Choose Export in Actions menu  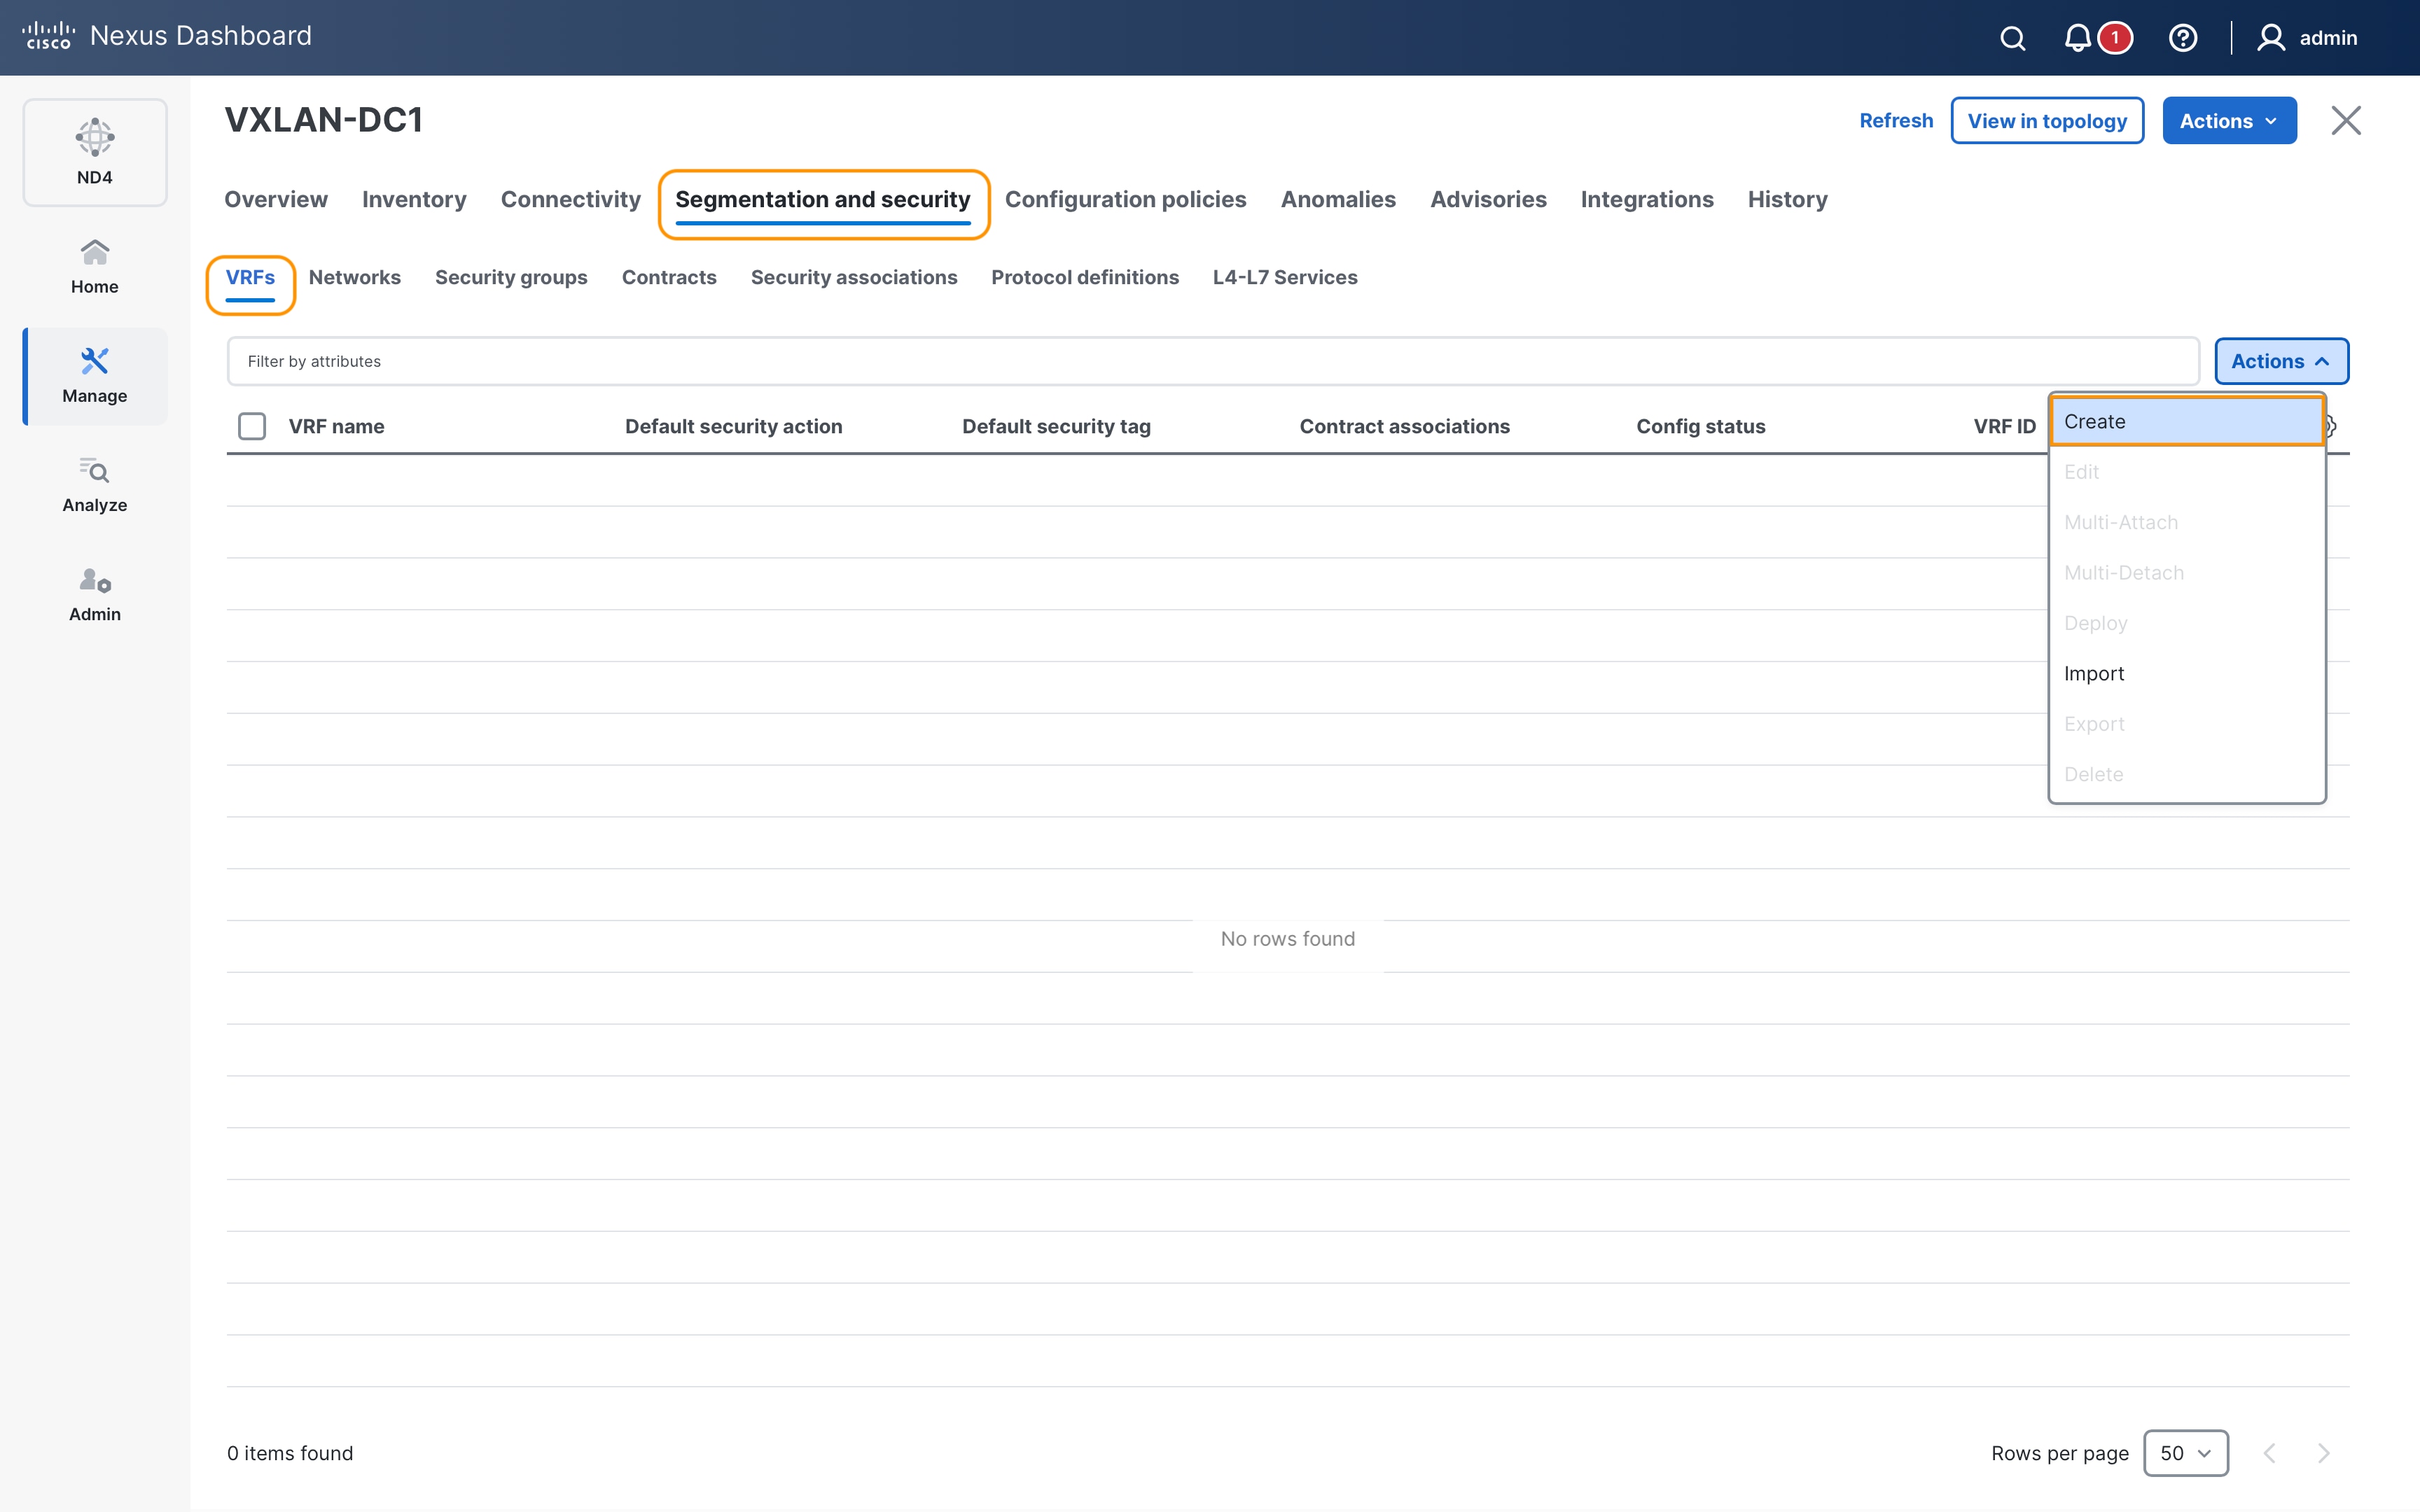pyautogui.click(x=2186, y=724)
